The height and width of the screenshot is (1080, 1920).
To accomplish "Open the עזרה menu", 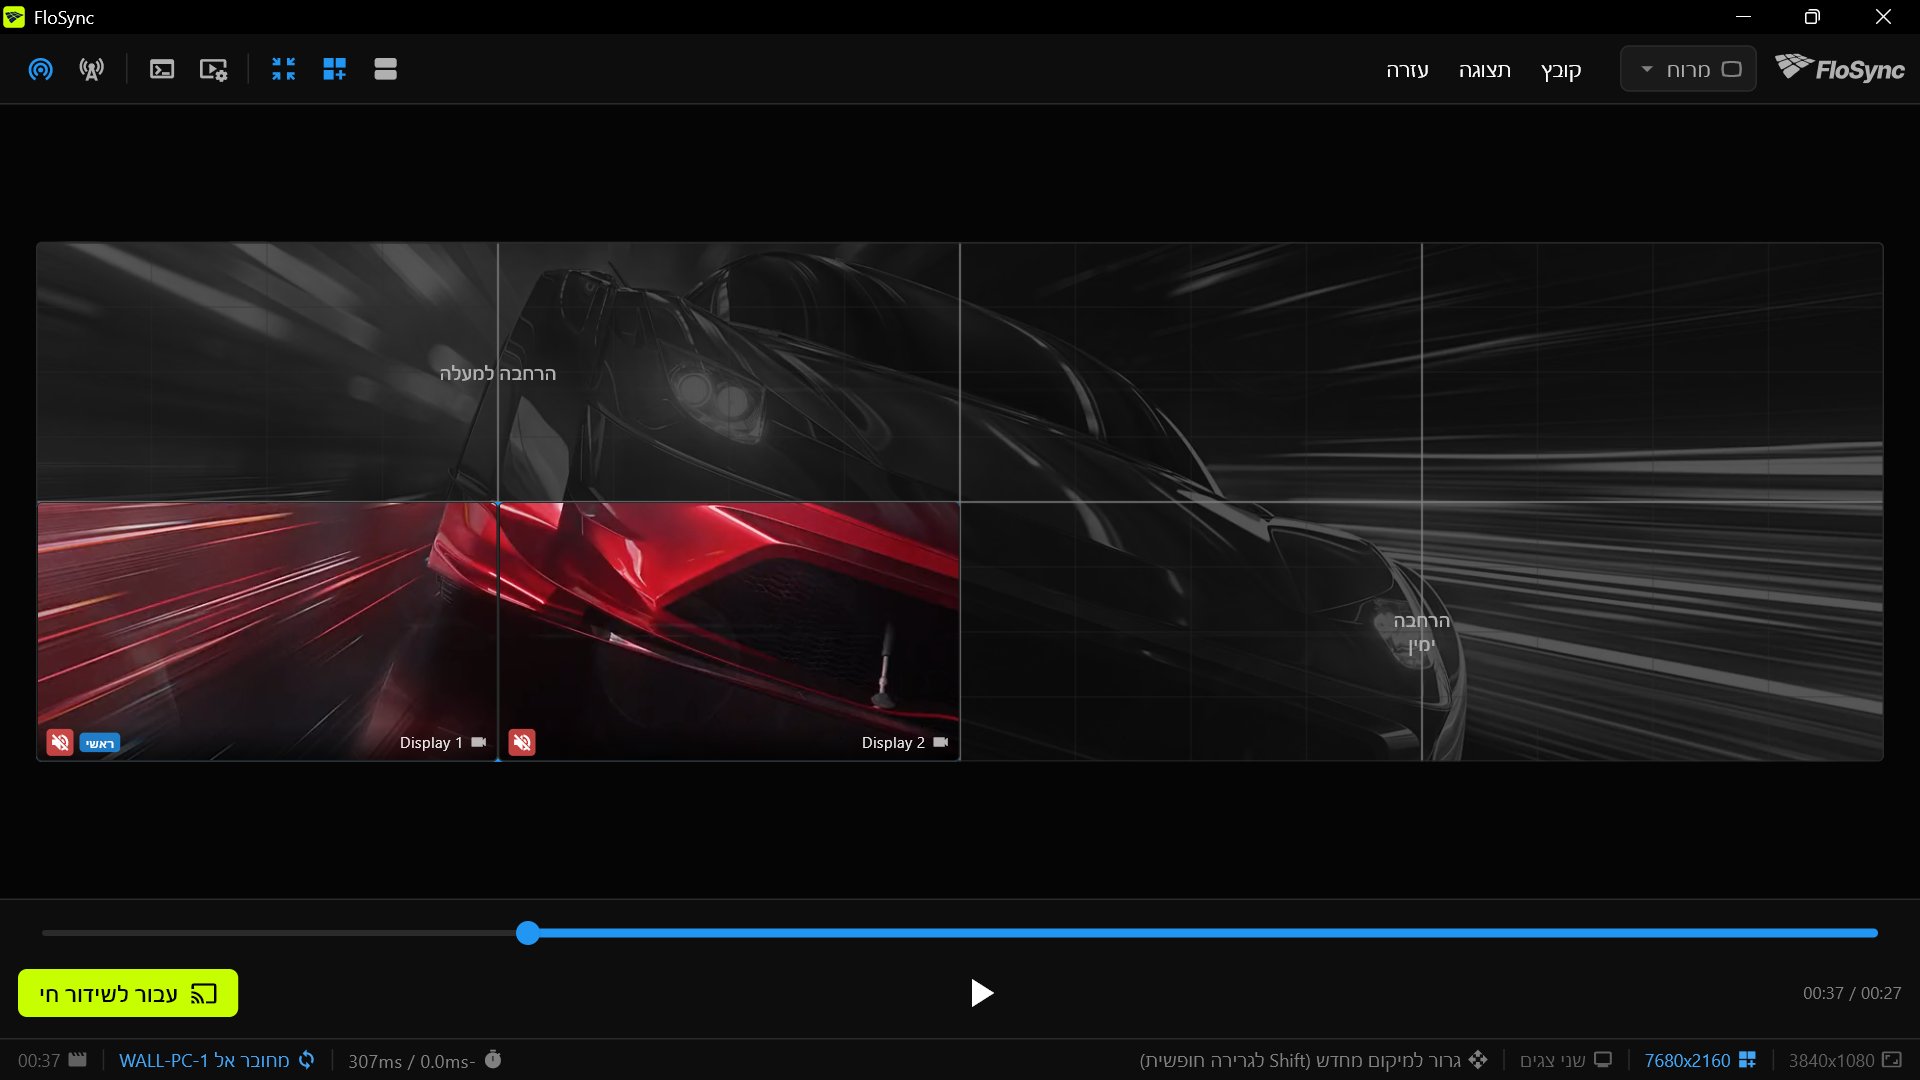I will coord(1407,70).
